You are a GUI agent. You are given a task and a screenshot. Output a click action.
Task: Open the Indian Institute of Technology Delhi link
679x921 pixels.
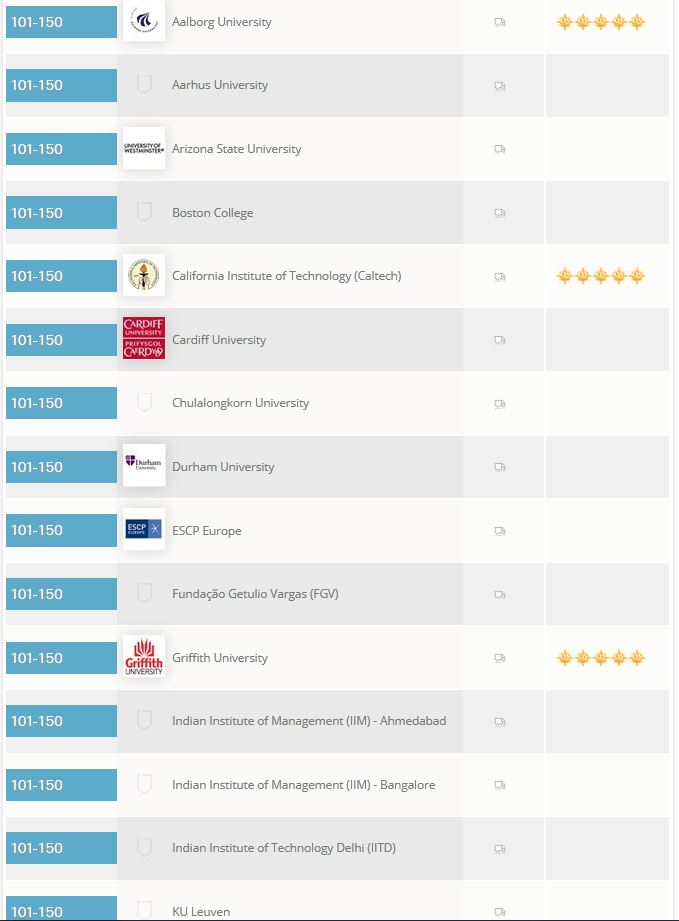[284, 848]
